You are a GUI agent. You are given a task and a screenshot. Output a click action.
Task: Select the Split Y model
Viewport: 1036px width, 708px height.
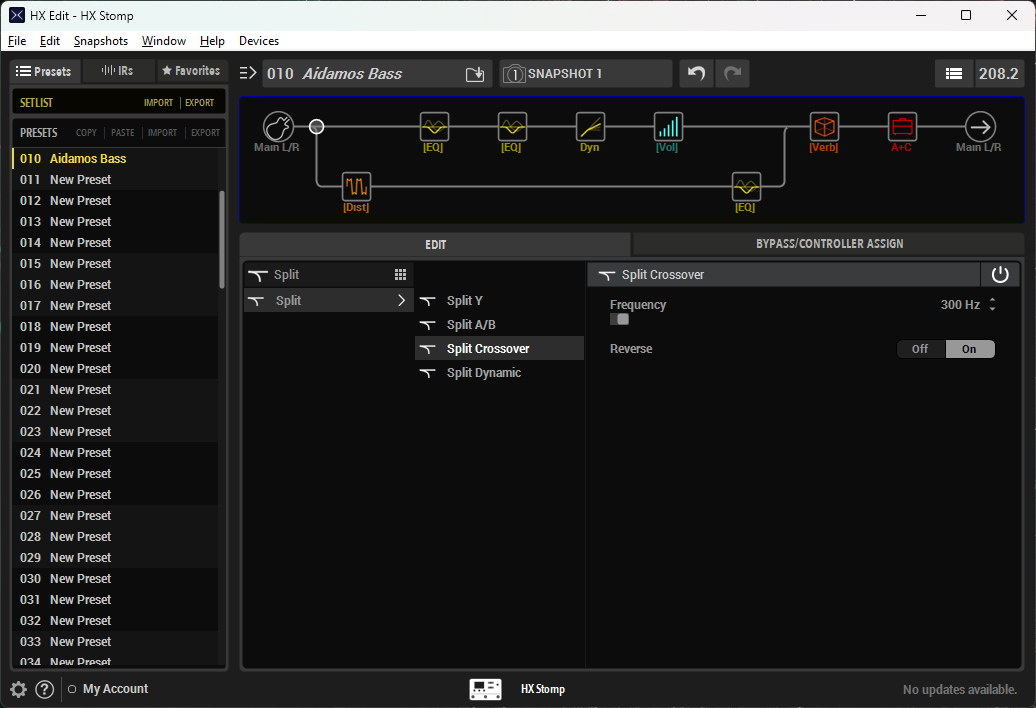499,301
